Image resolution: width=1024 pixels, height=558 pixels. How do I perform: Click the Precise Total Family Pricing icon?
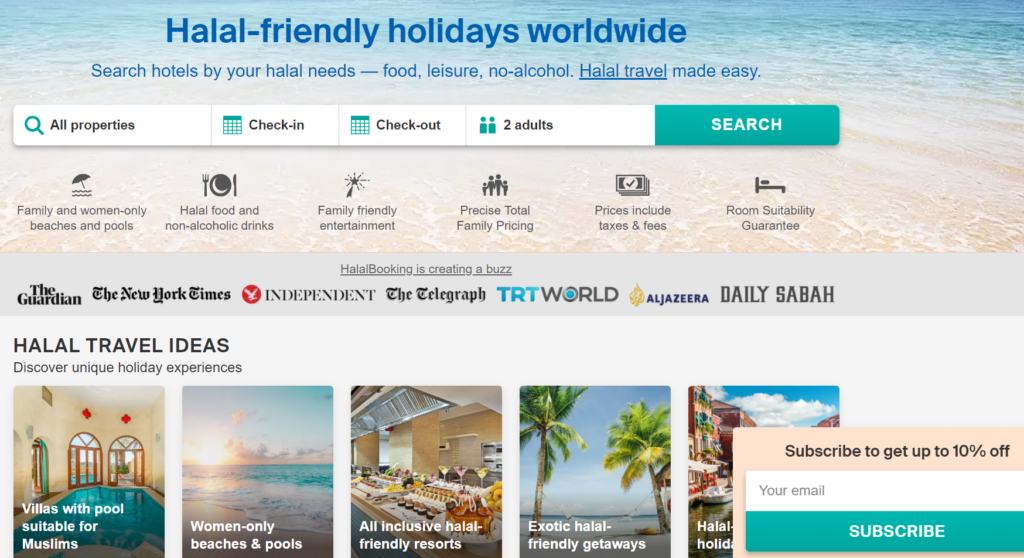495,186
